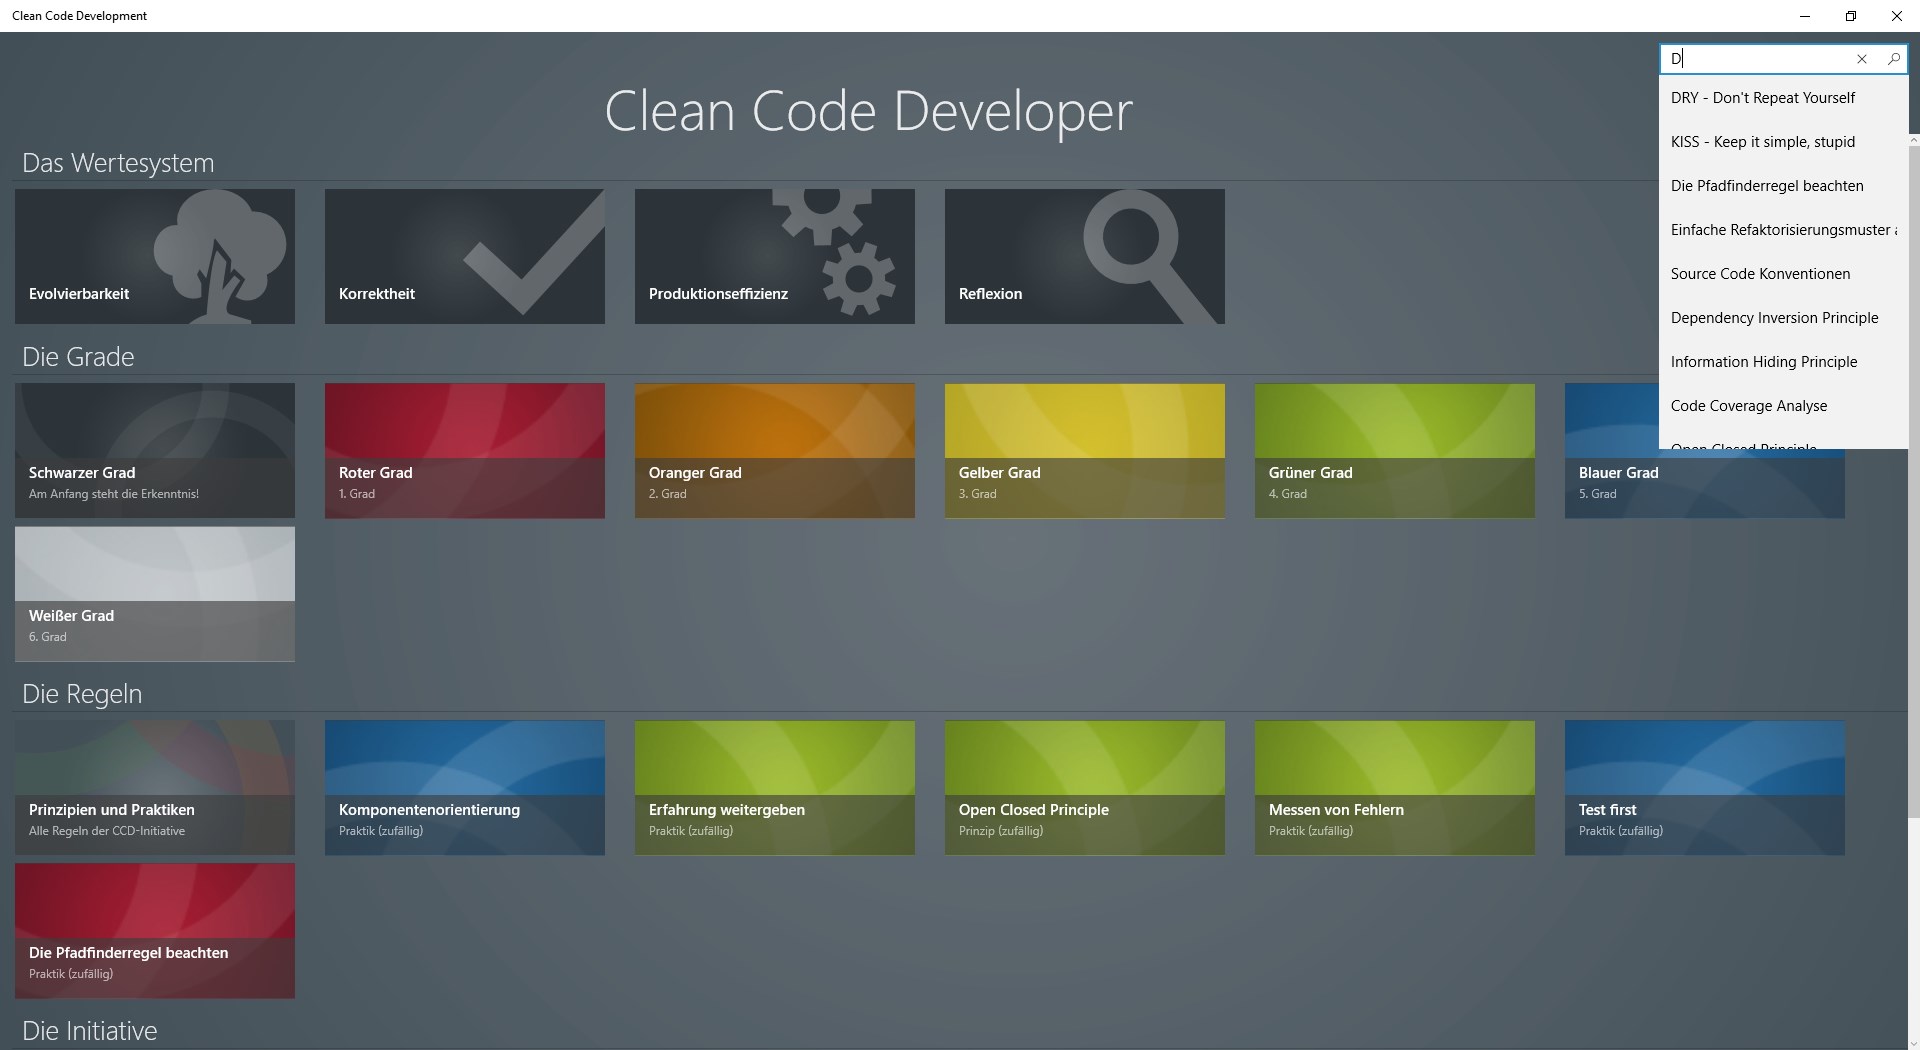The image size is (1920, 1050).
Task: Pick Code Coverage Analyse suggestion
Action: pyautogui.click(x=1783, y=406)
